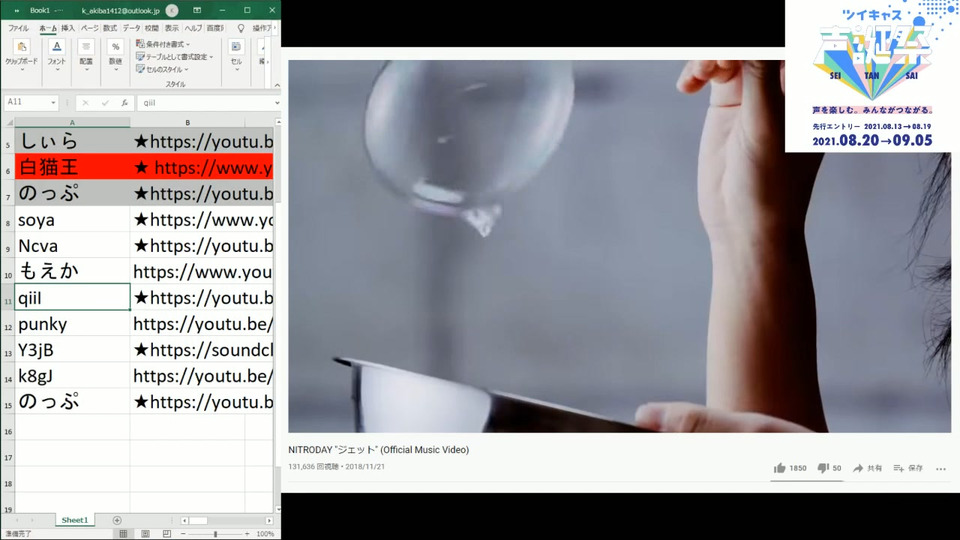Open the 校閲 tab
This screenshot has width=960, height=540.
[x=151, y=28]
